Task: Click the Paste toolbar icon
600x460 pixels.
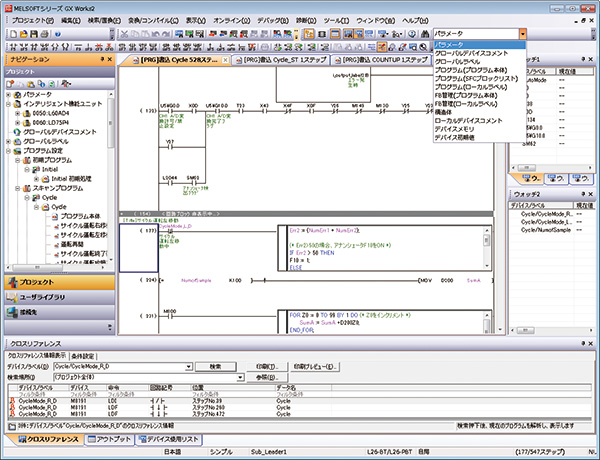Action: pos(145,34)
